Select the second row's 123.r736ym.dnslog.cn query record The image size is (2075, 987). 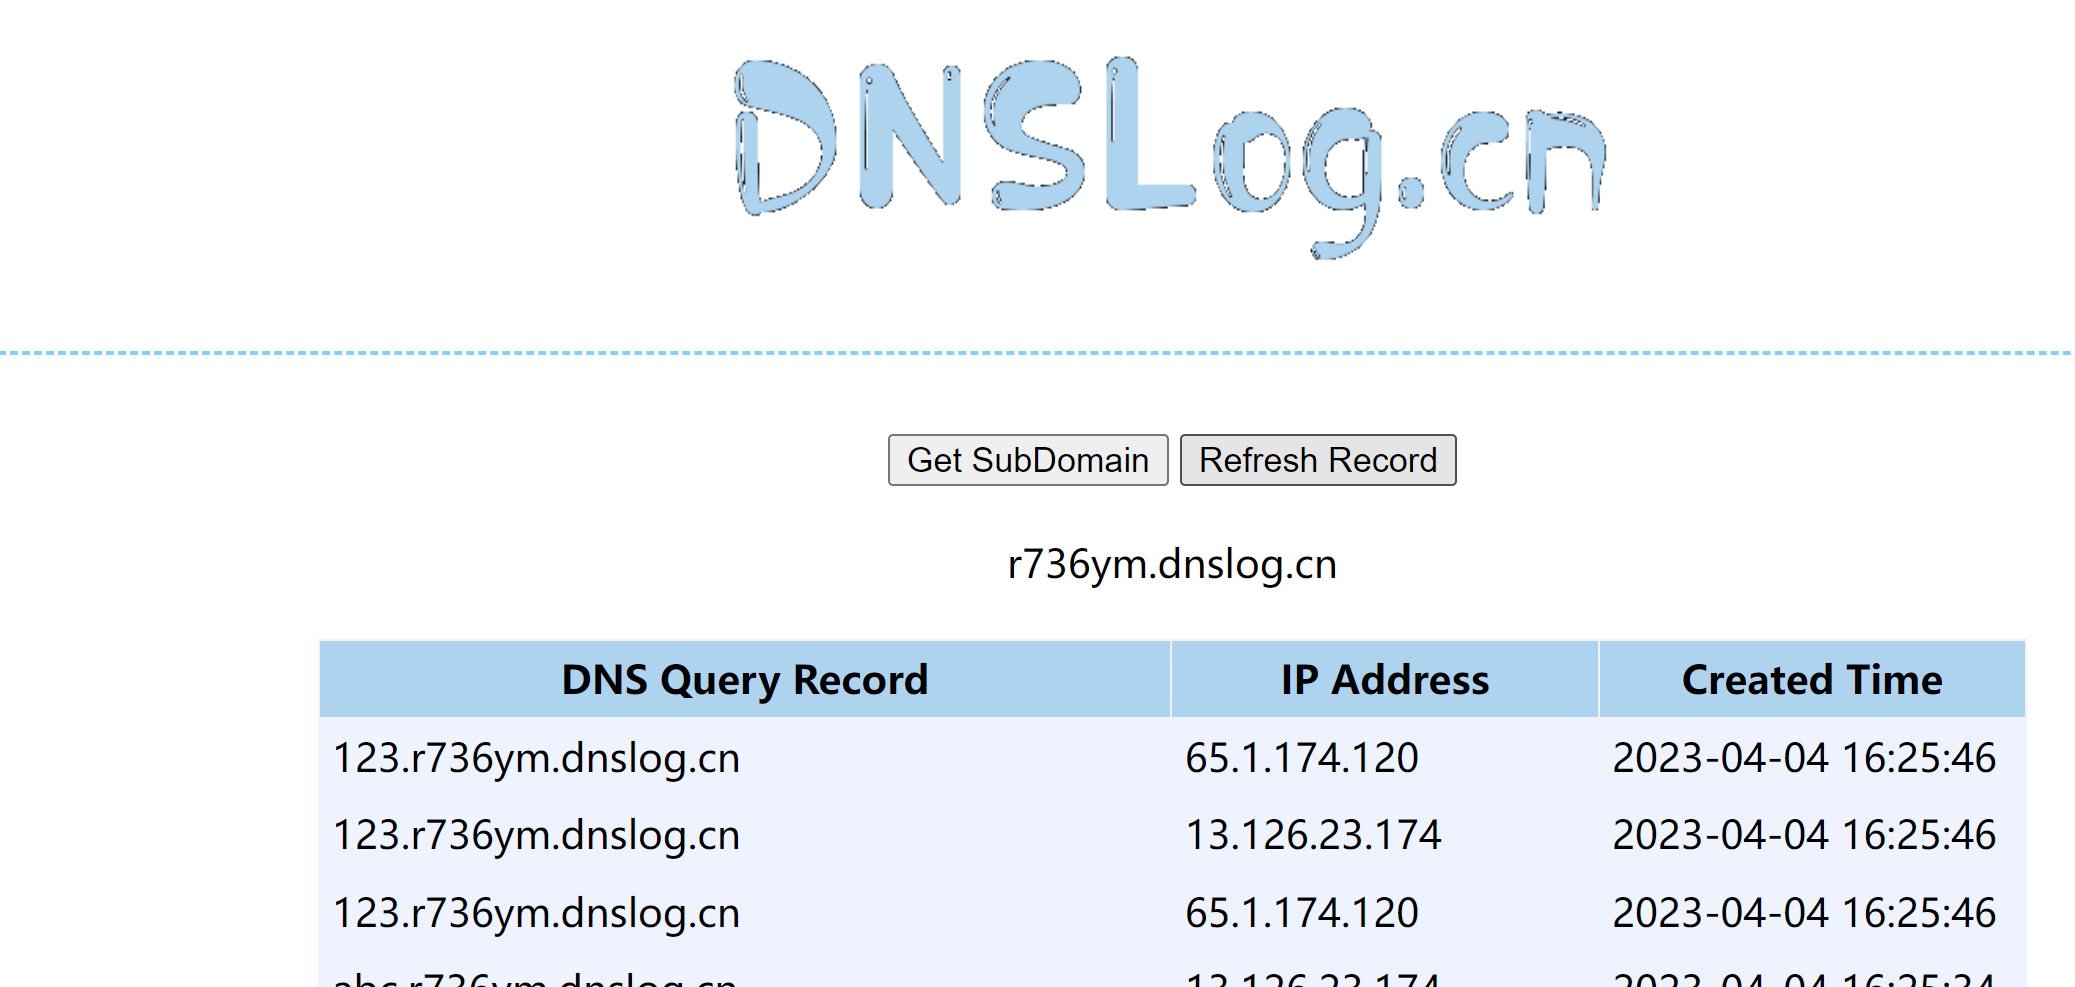(536, 835)
